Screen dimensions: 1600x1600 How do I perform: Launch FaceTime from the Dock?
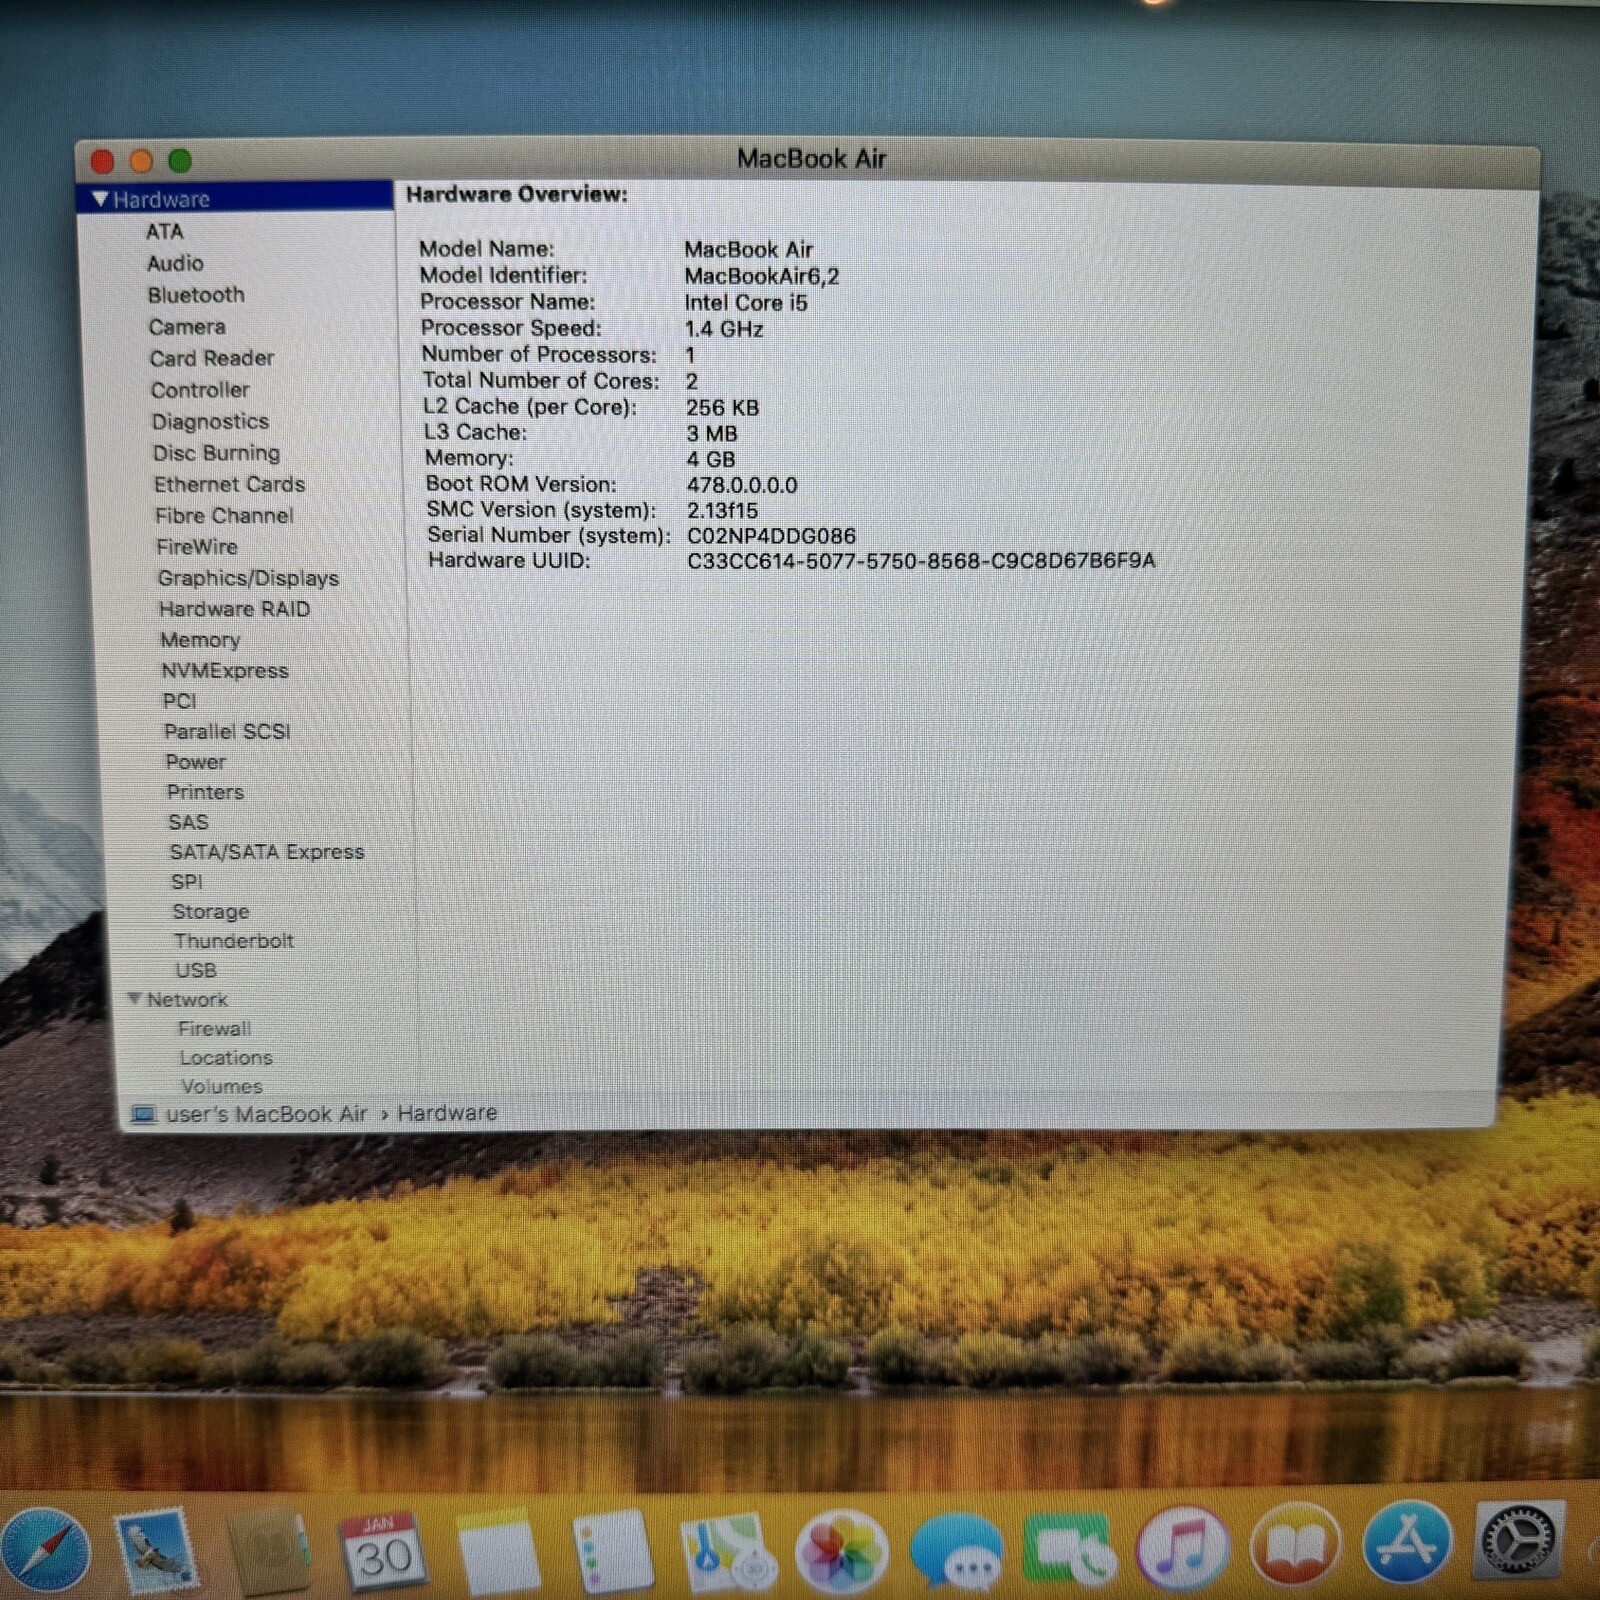pyautogui.click(x=1069, y=1551)
